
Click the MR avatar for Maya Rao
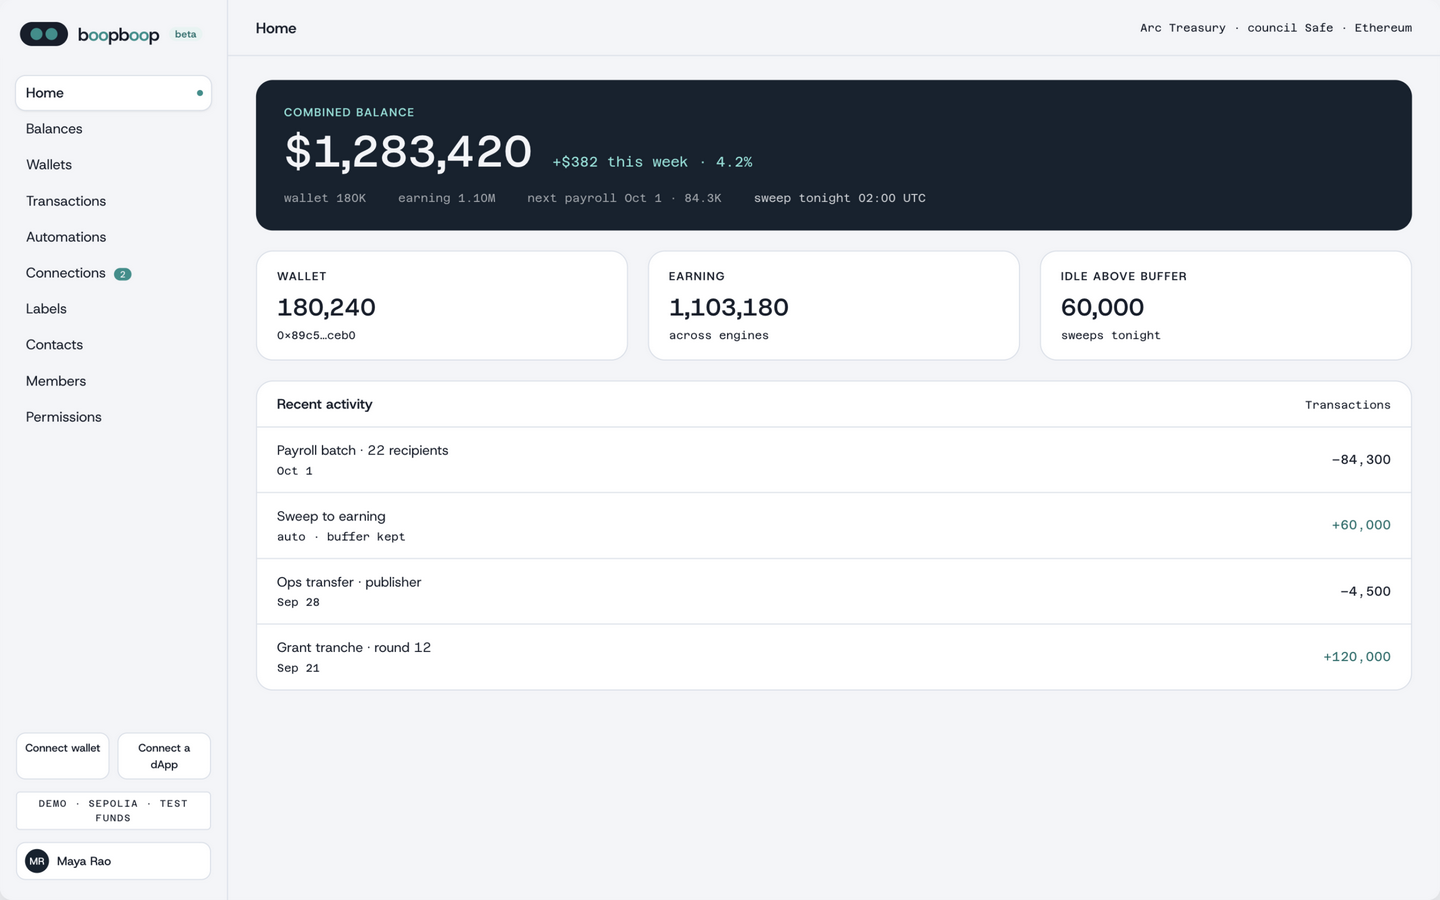(37, 861)
